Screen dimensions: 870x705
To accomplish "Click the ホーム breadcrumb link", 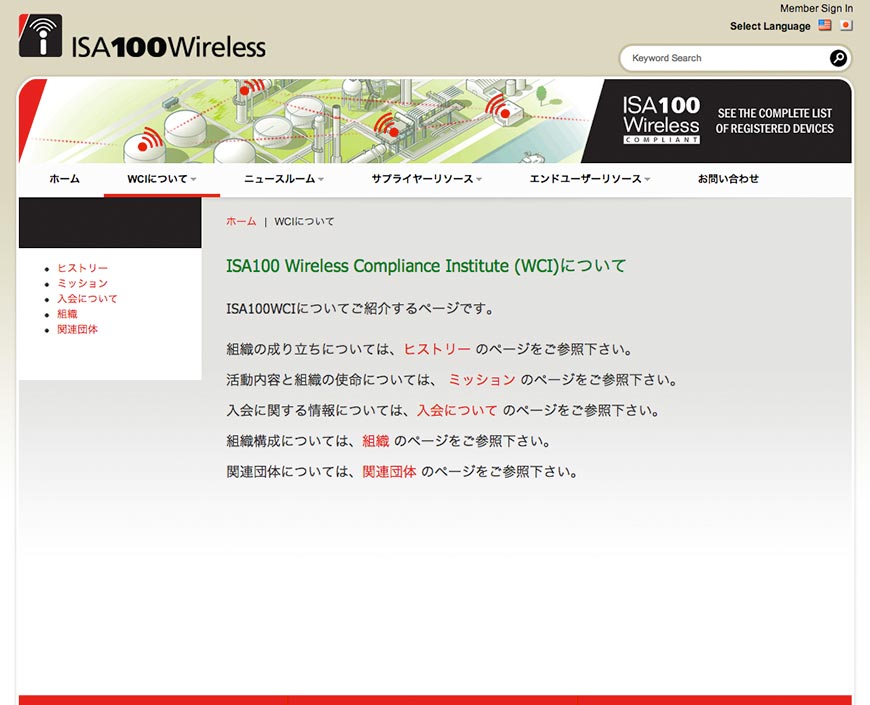I will 241,221.
